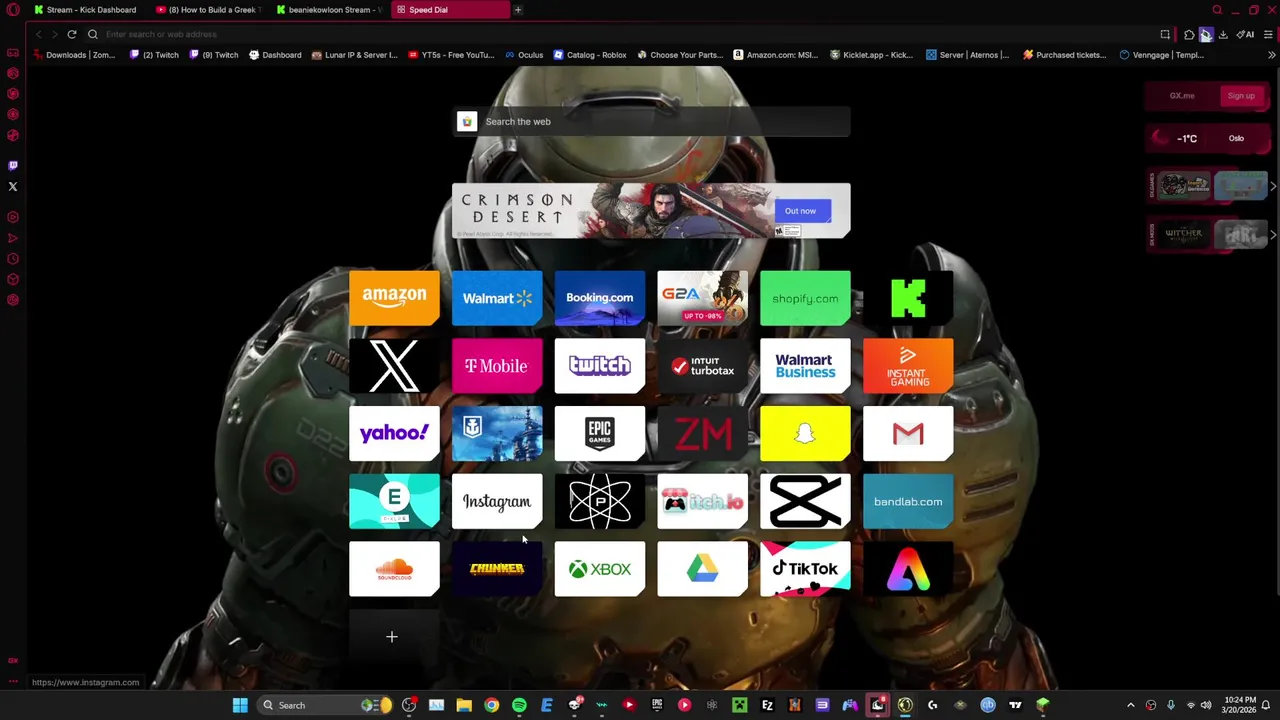This screenshot has width=1280, height=720.
Task: Open the Amazon.com: MSI bookmark
Action: tap(776, 55)
